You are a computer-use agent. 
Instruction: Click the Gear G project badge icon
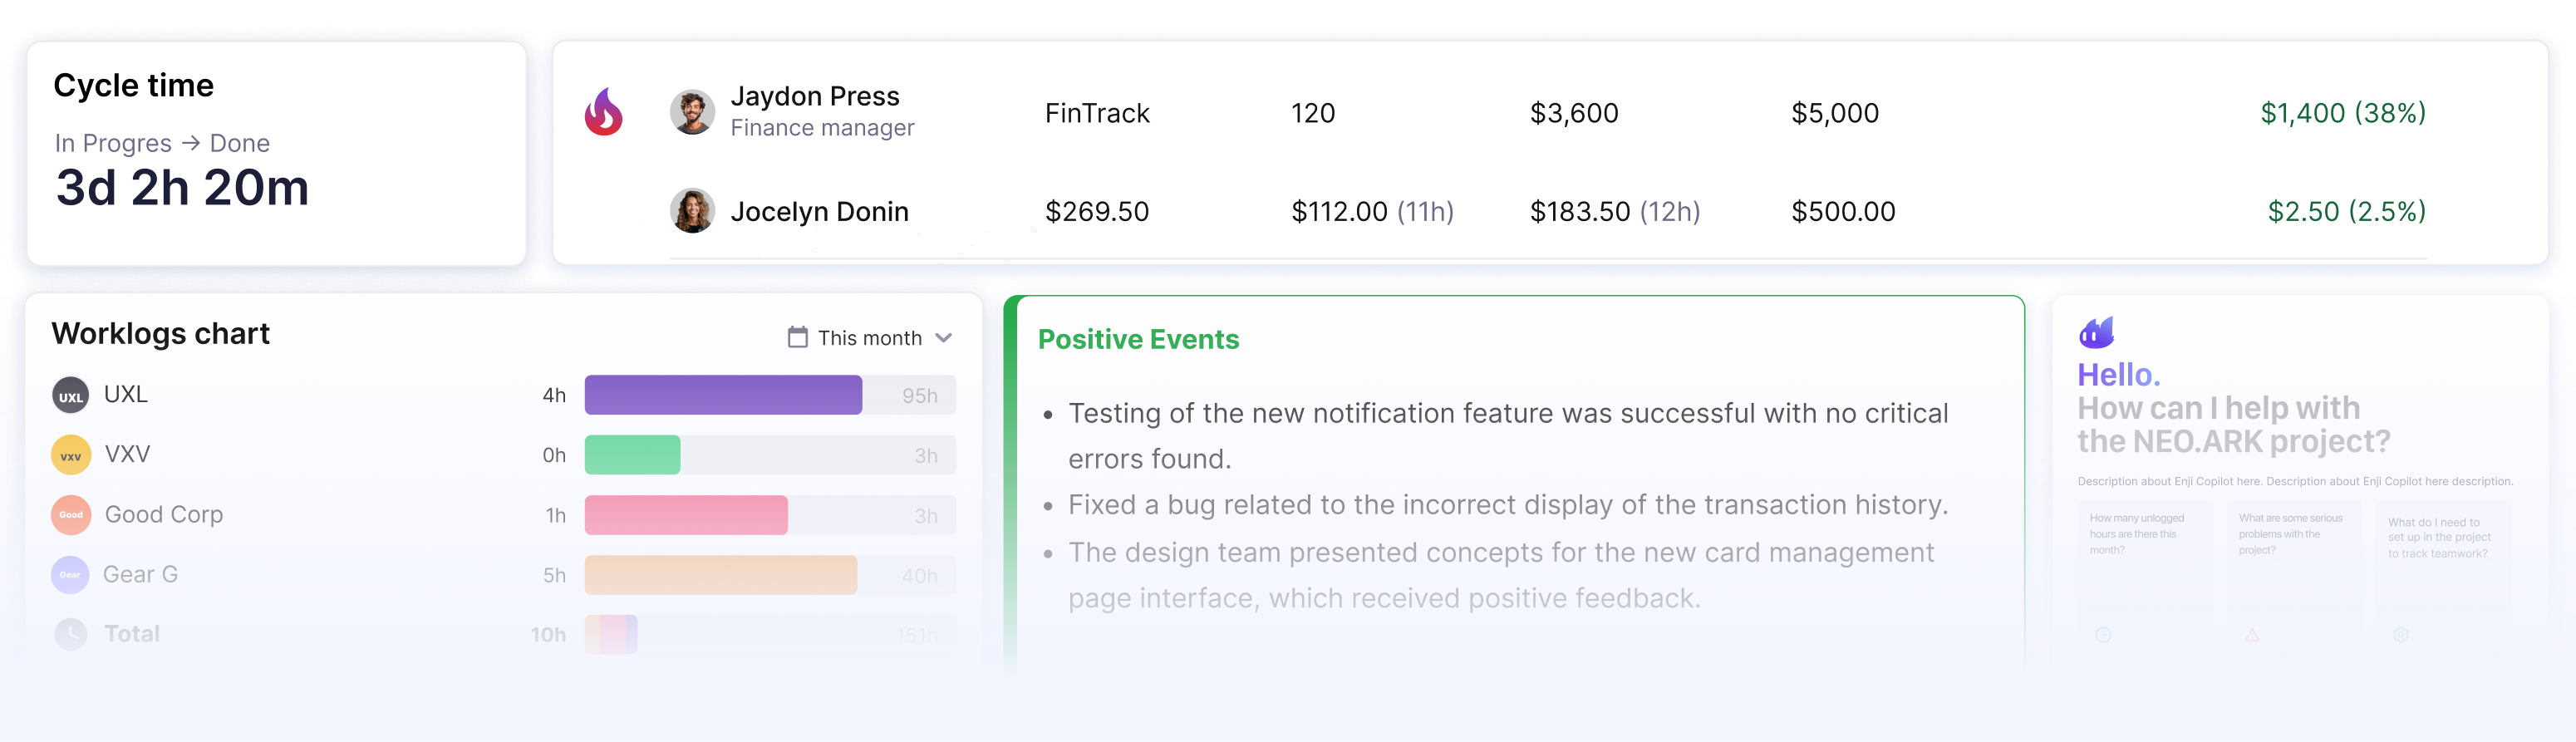coord(70,575)
